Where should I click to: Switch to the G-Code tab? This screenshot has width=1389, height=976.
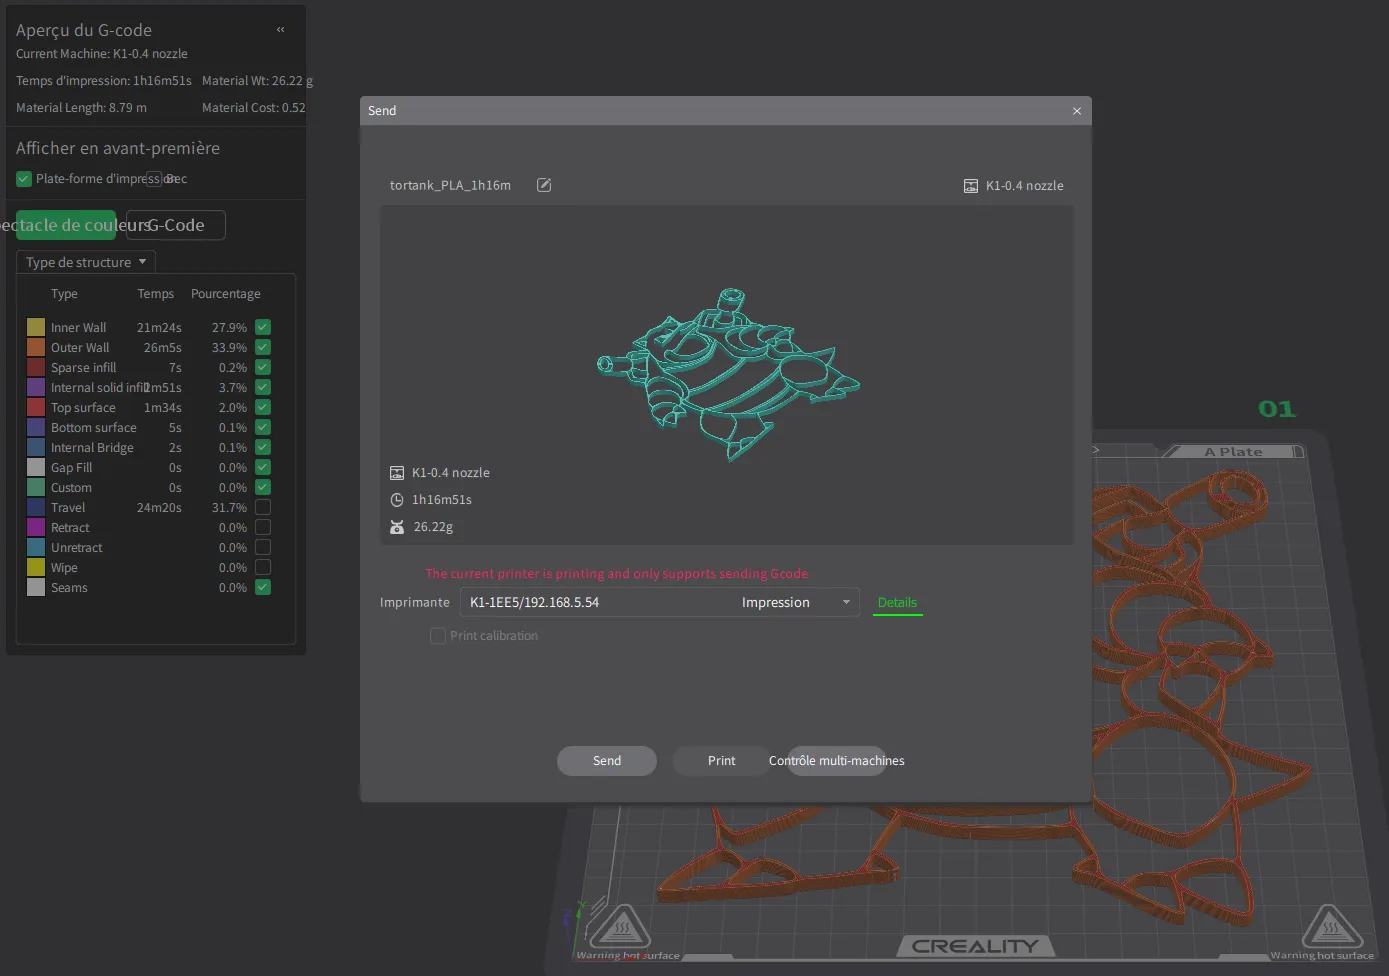pyautogui.click(x=176, y=226)
